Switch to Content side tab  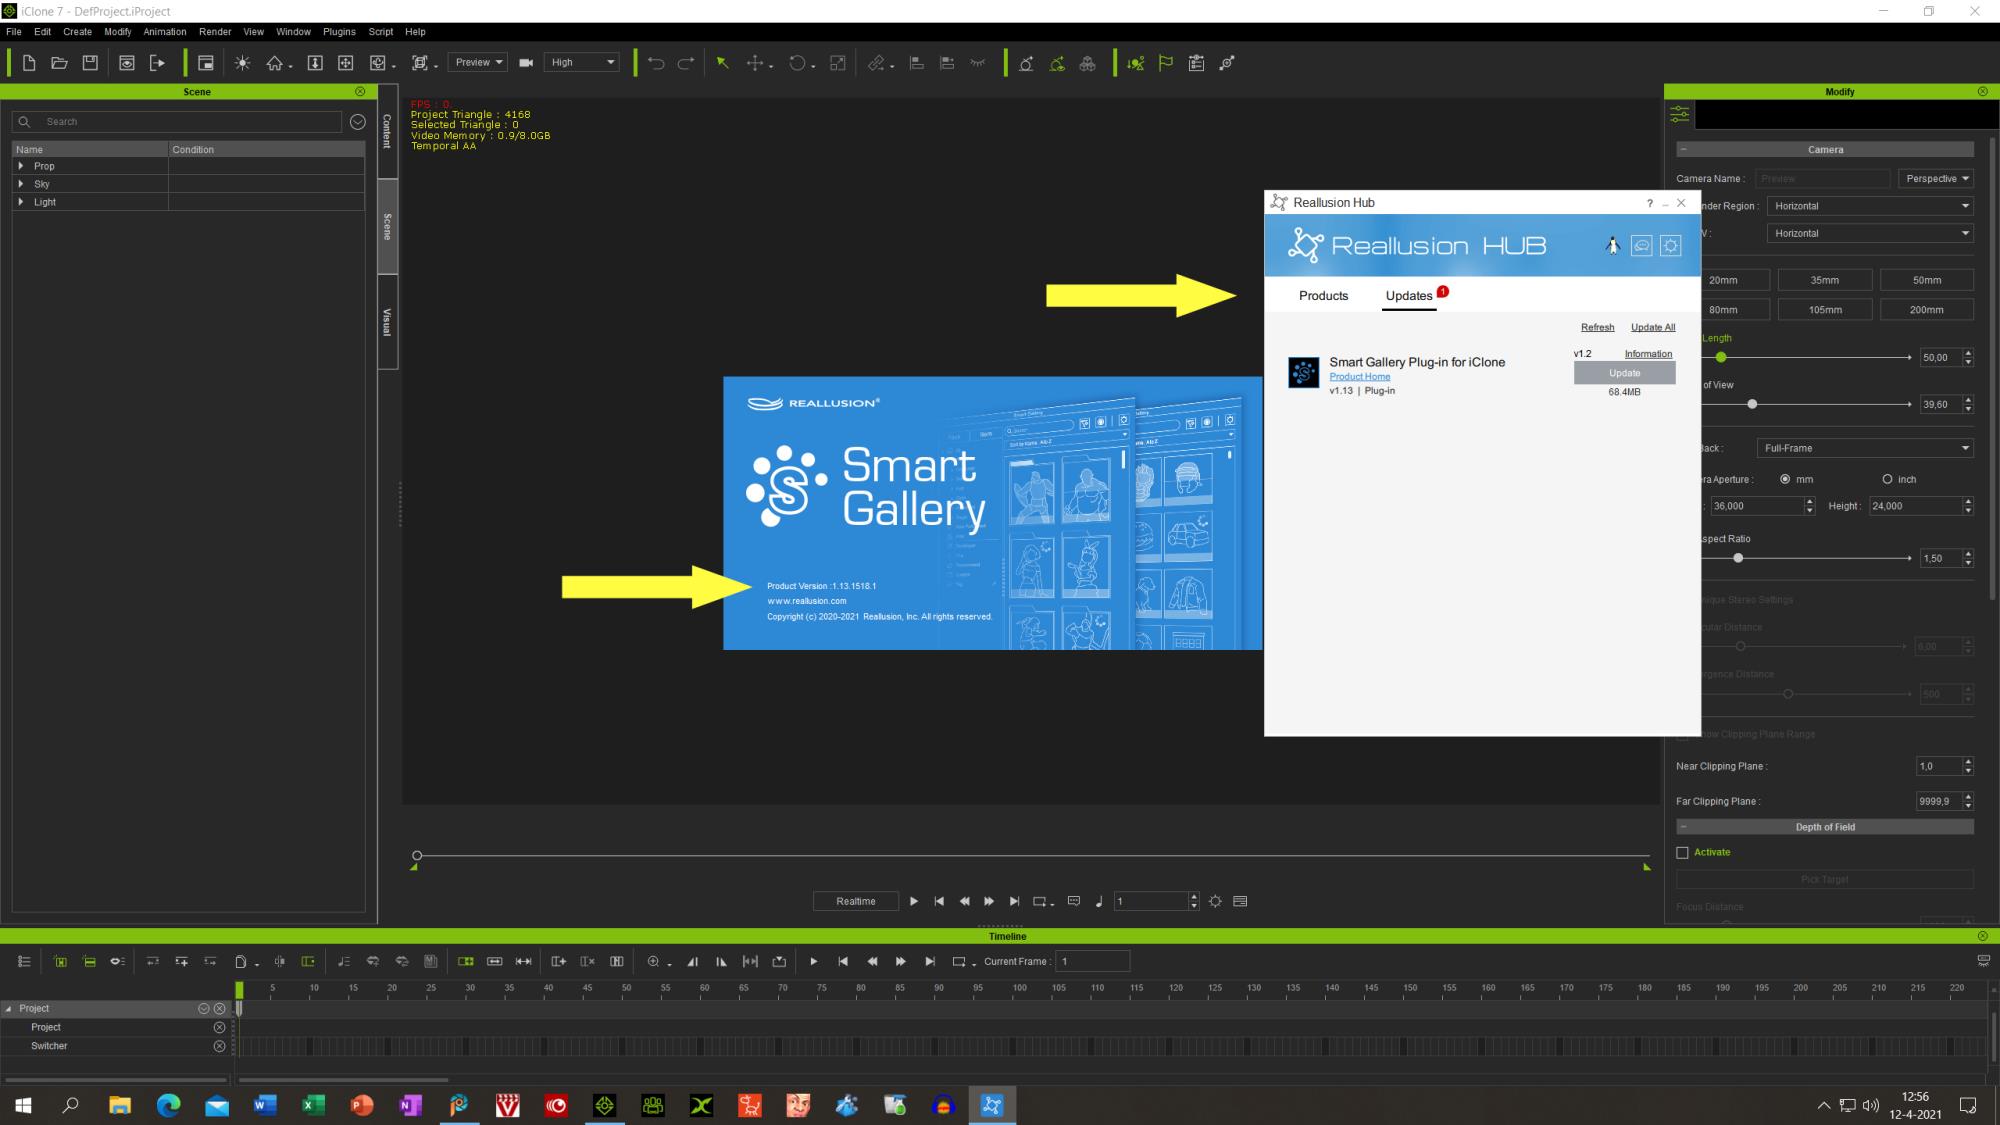click(x=387, y=132)
